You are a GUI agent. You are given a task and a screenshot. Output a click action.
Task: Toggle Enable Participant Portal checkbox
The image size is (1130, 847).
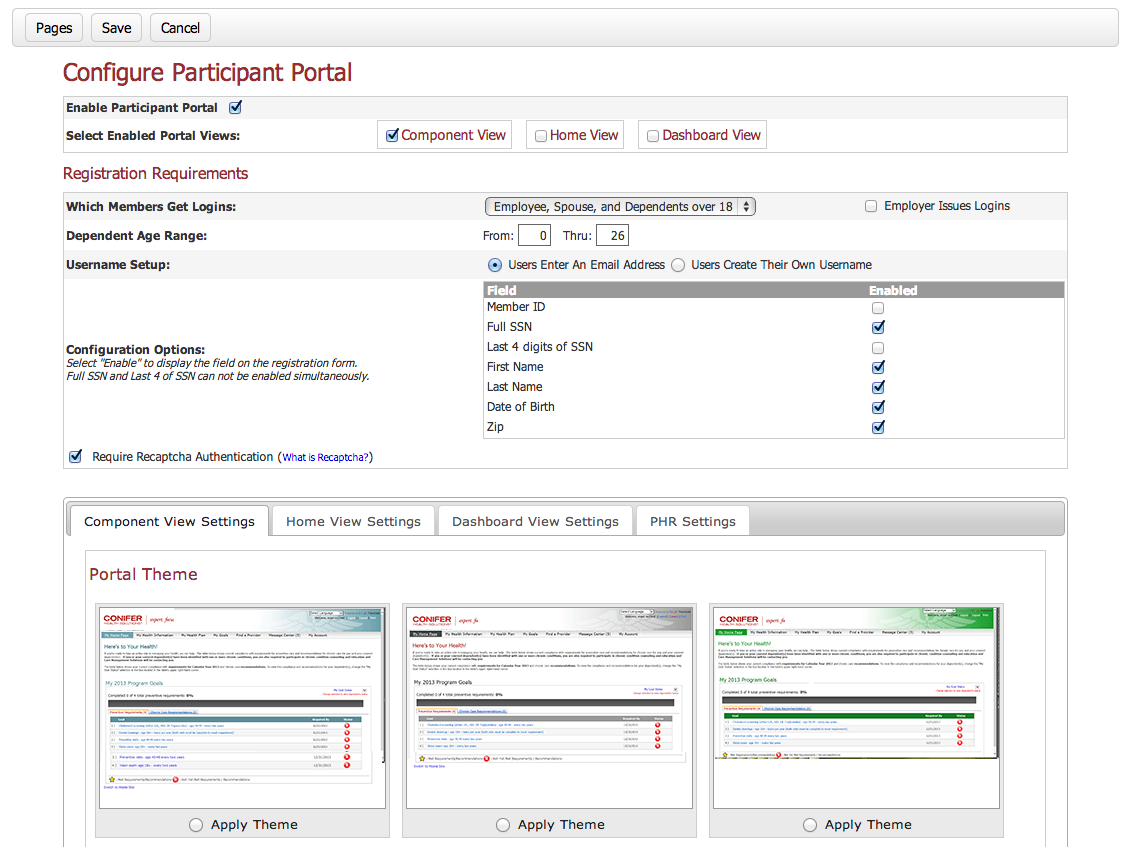236,107
